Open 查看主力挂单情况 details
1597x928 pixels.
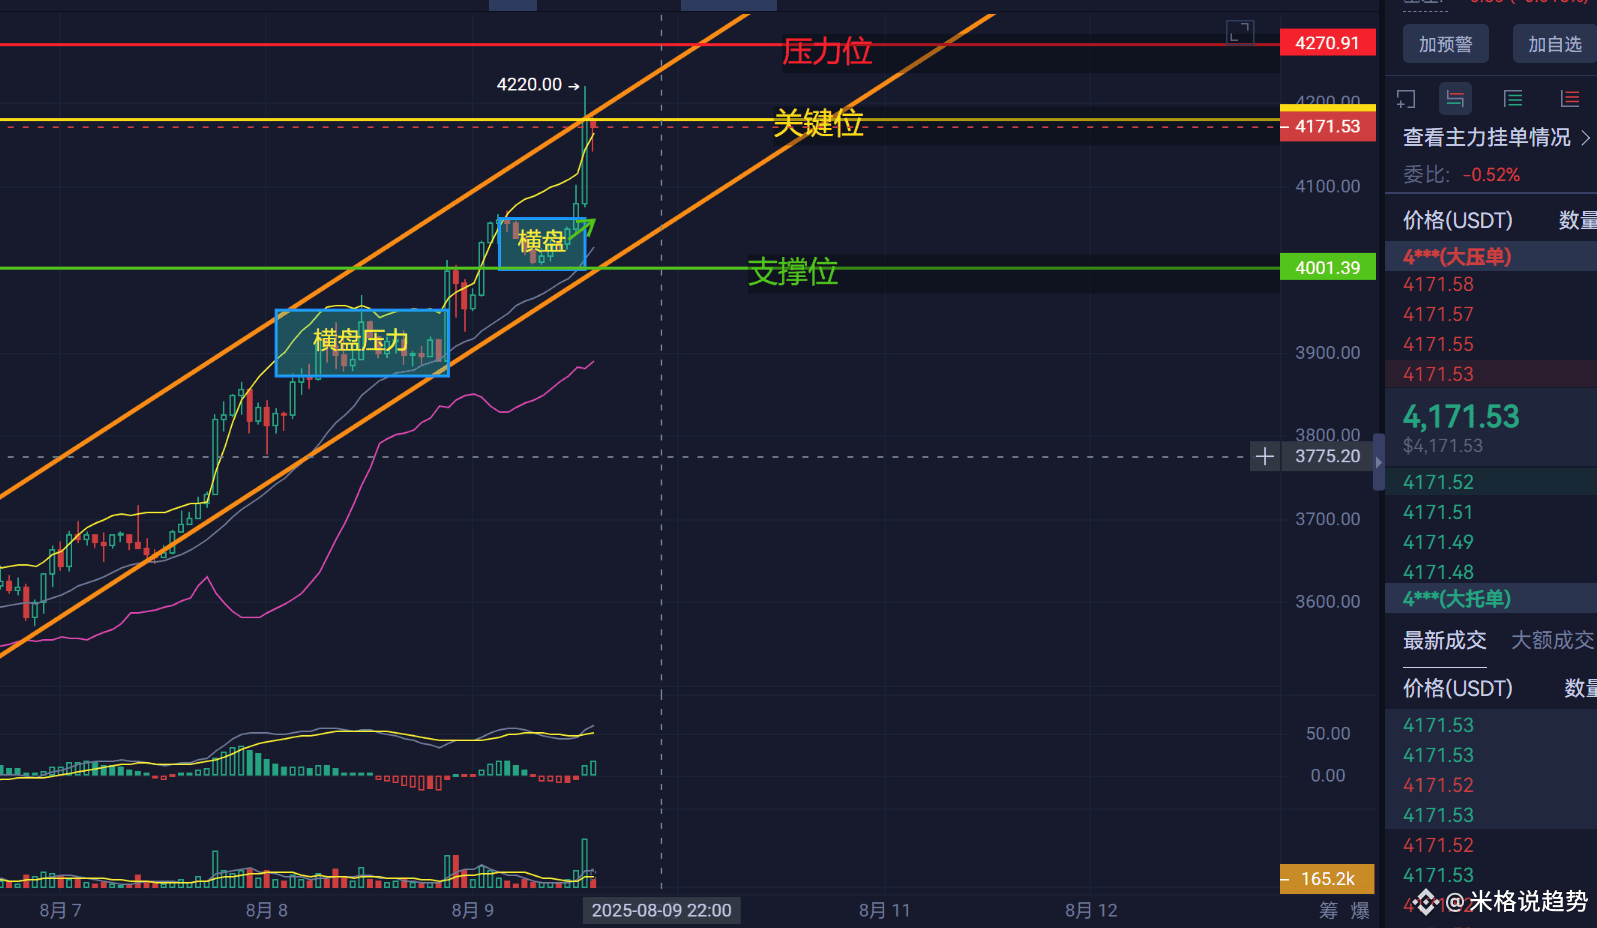(x=1487, y=137)
